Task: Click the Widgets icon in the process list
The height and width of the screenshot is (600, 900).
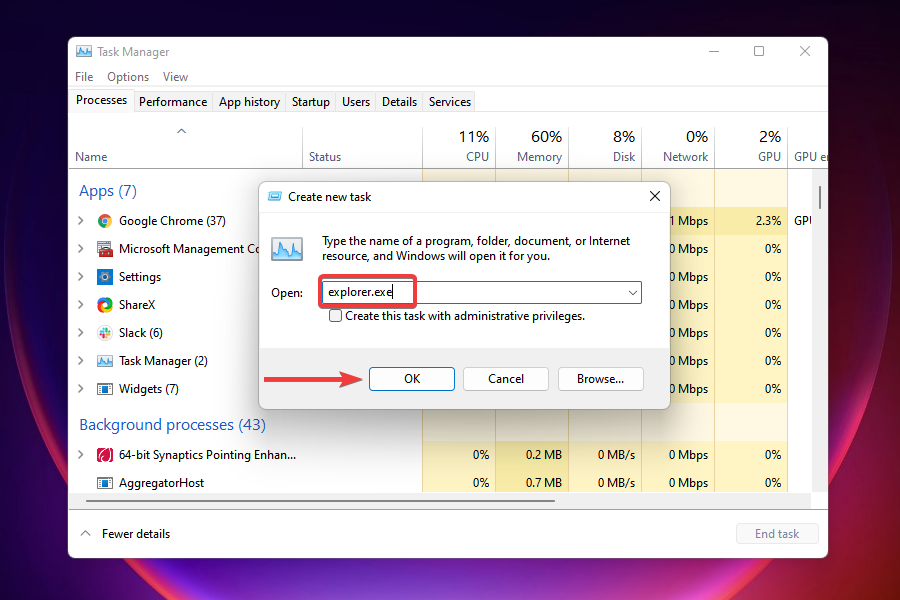Action: pyautogui.click(x=104, y=388)
